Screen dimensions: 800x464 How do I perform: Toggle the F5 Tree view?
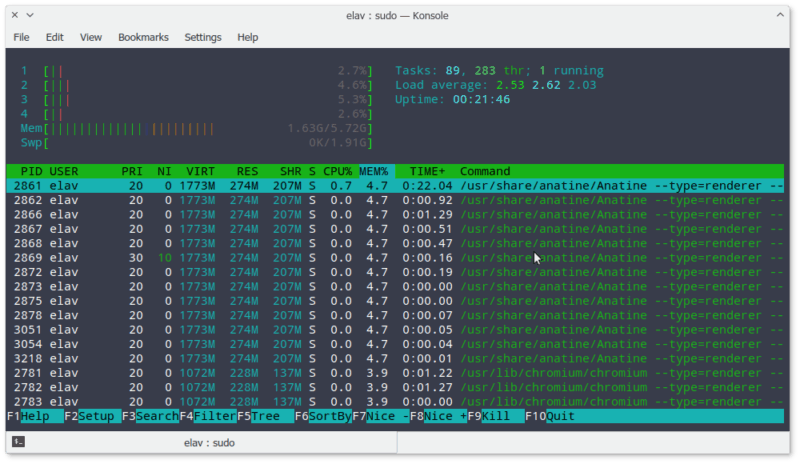[x=265, y=416]
